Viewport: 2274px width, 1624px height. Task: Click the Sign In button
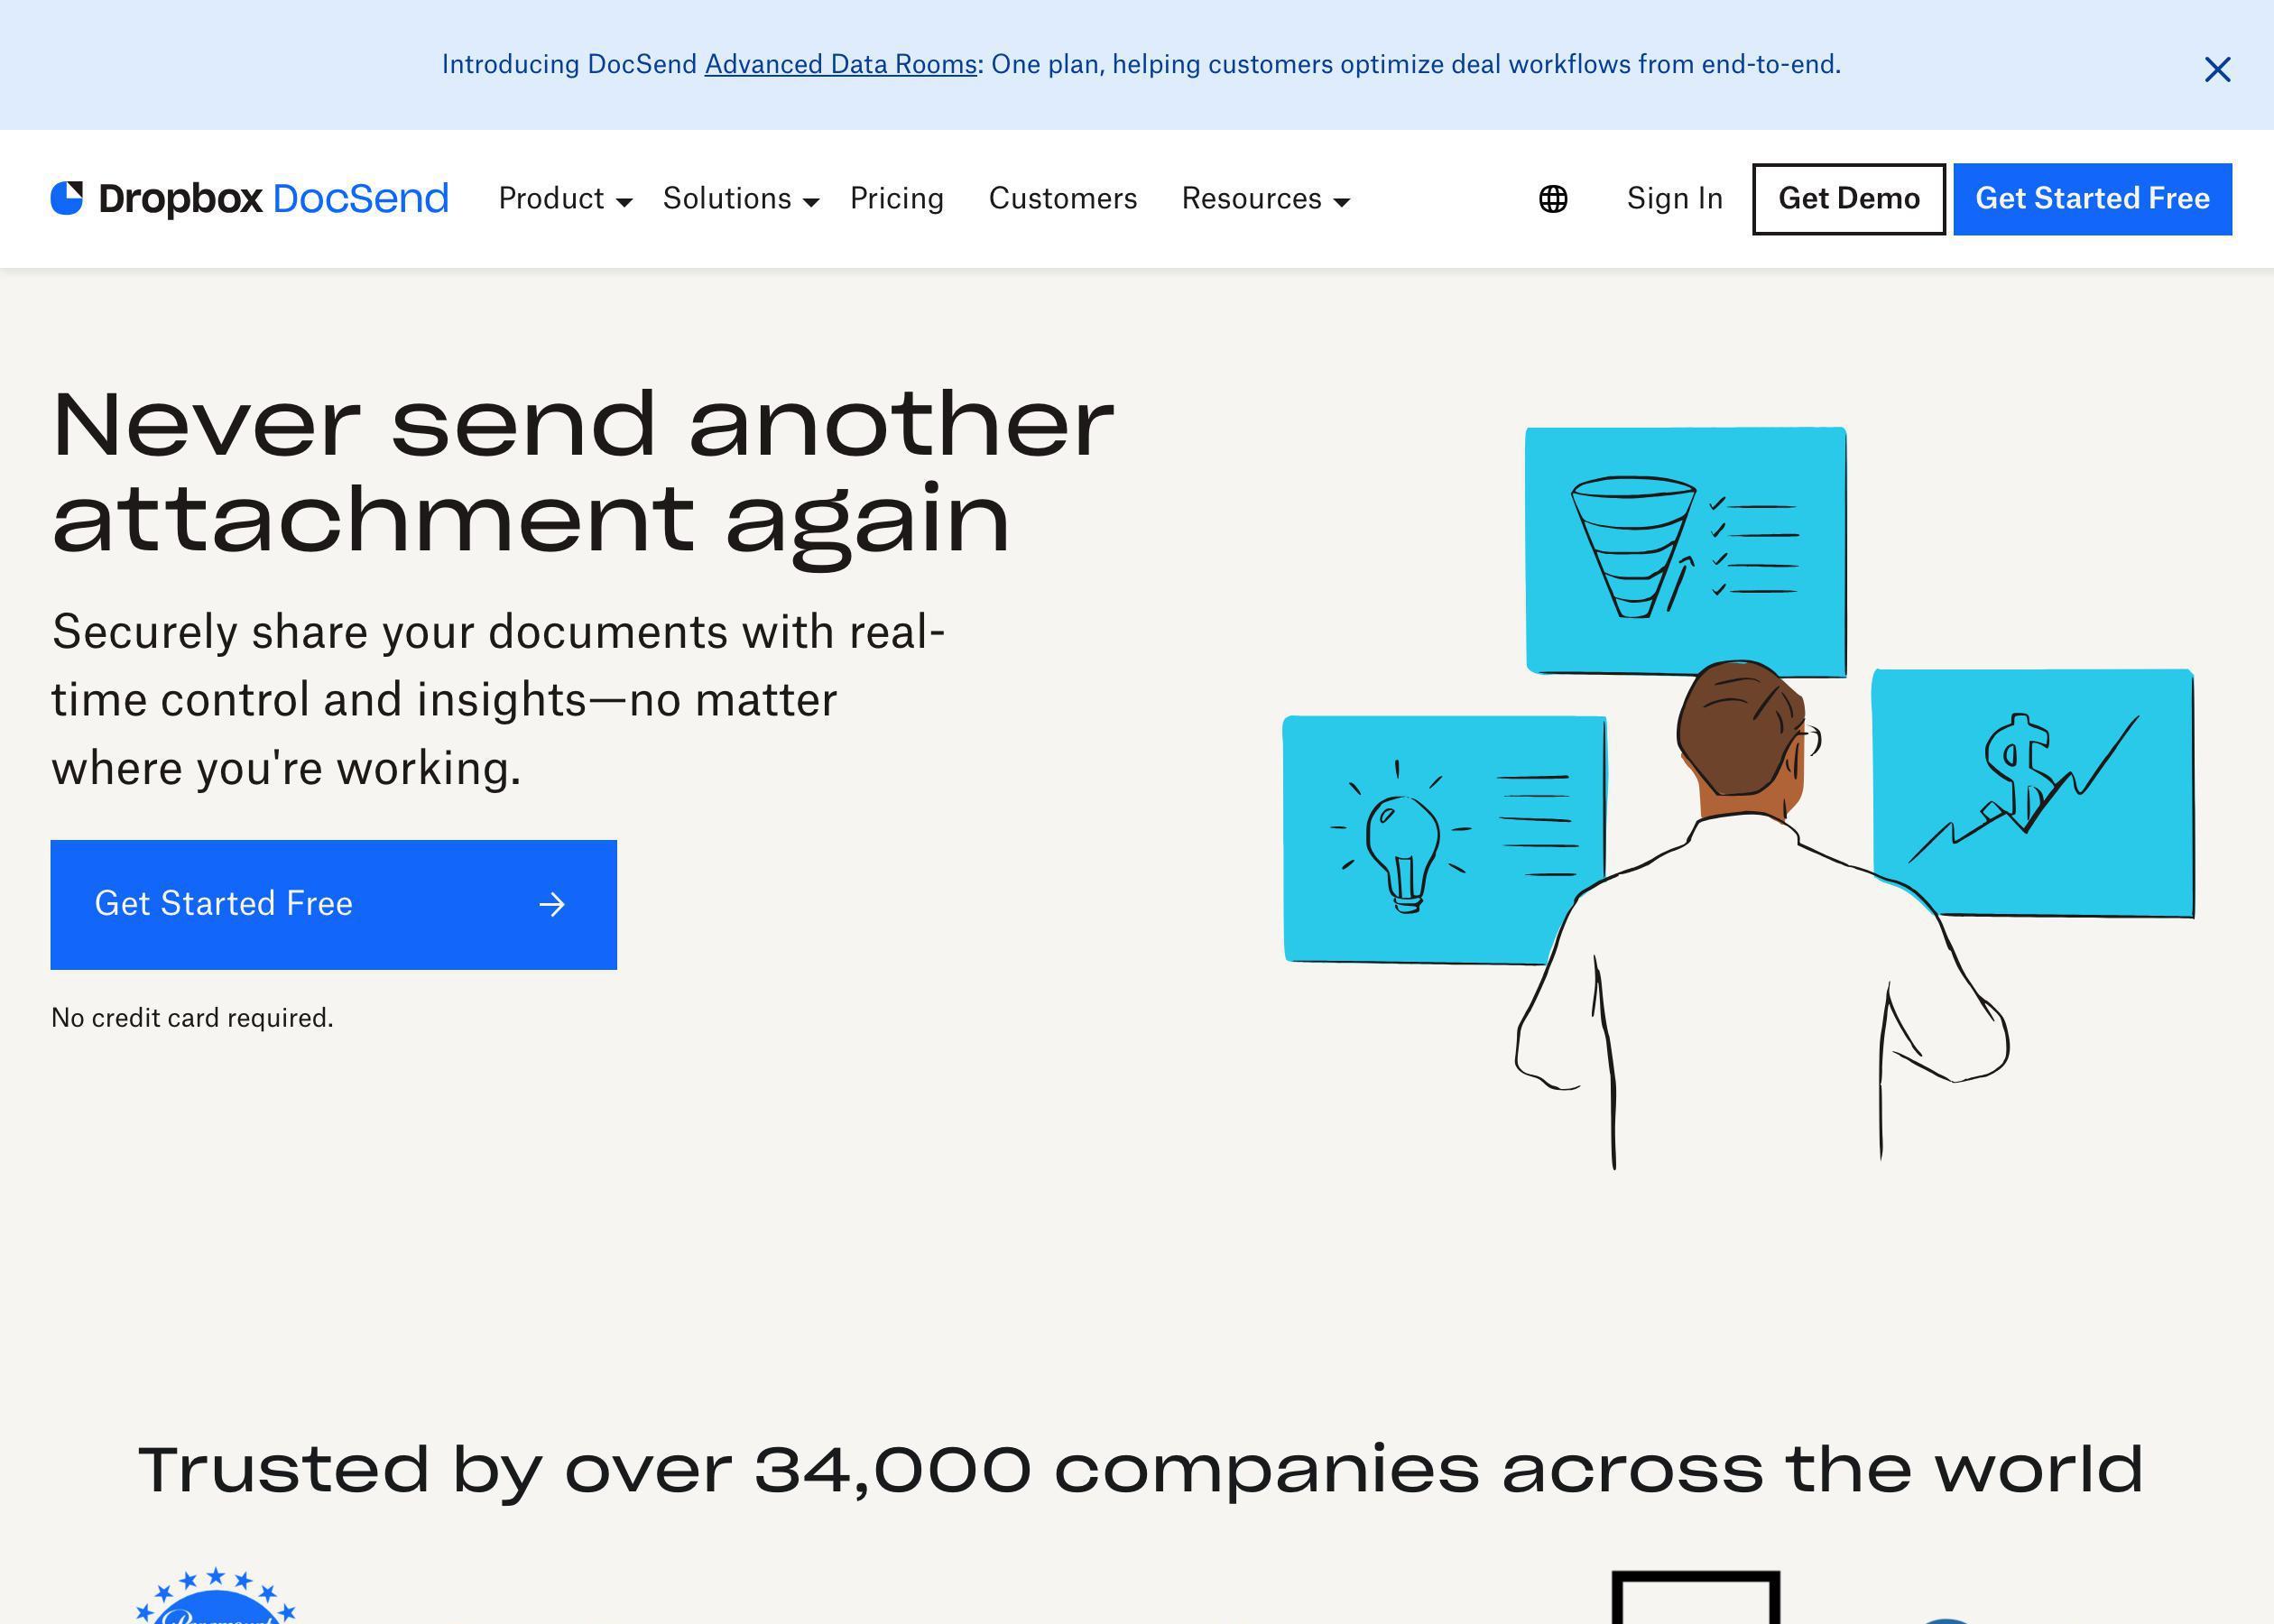pos(1673,197)
